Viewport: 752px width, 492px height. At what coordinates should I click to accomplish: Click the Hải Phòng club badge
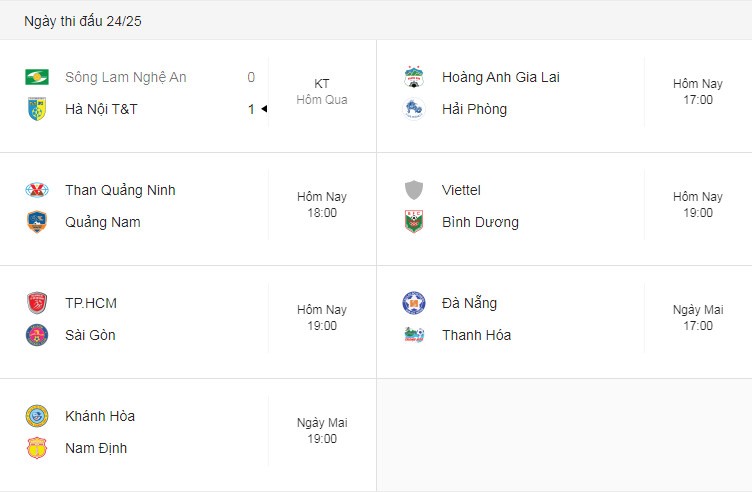(413, 109)
